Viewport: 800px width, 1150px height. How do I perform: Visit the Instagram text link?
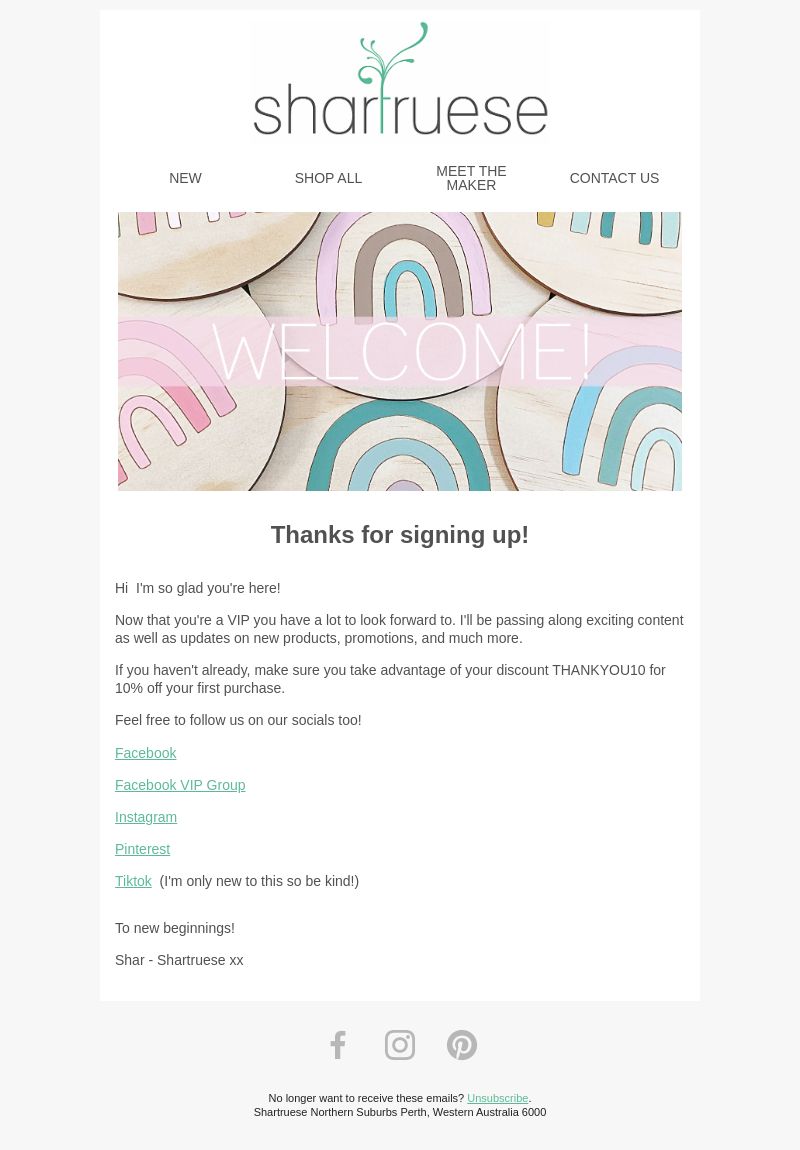coord(146,817)
